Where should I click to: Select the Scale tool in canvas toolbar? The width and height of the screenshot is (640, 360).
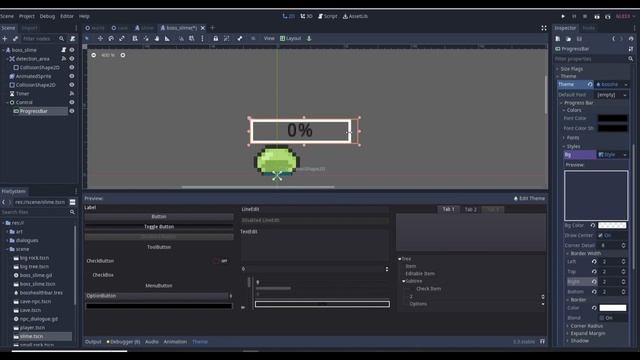[x=122, y=38]
